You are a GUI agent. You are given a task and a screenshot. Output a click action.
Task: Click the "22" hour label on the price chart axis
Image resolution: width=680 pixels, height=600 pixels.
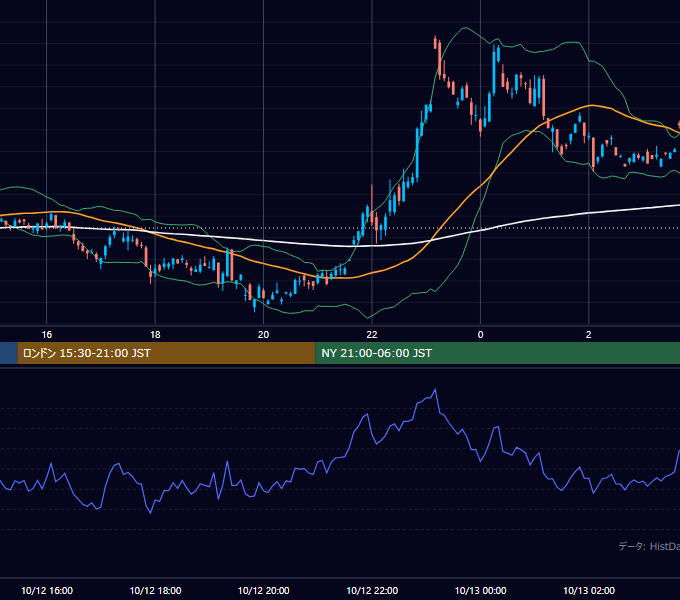(372, 335)
